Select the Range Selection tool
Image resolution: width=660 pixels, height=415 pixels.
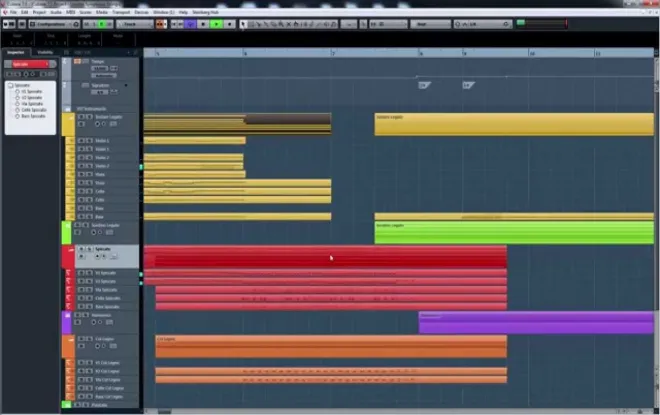tap(251, 24)
